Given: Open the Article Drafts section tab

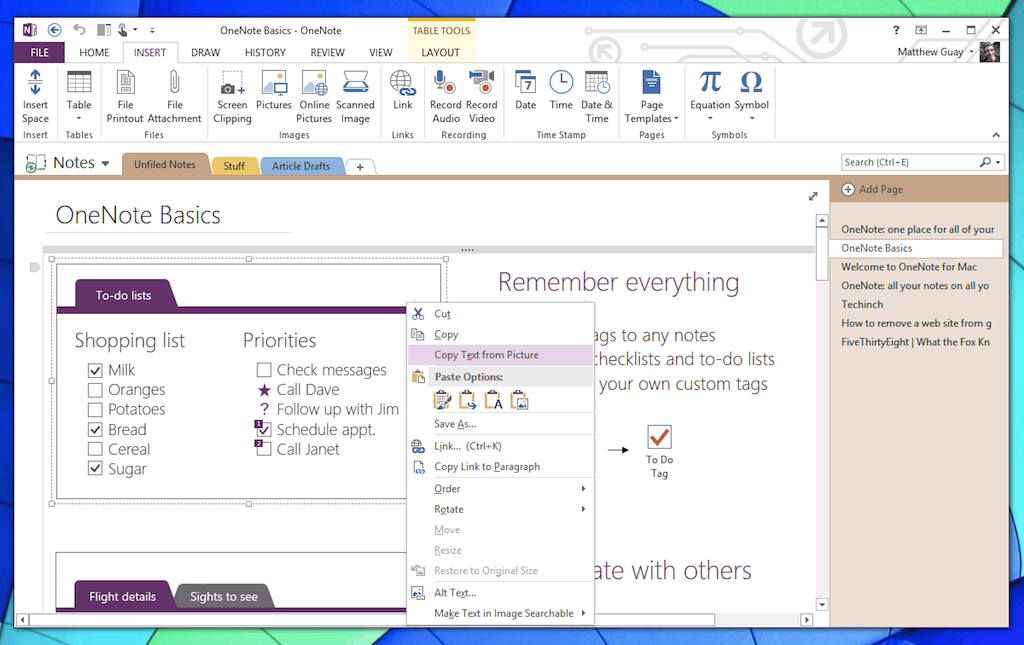Looking at the screenshot, I should pyautogui.click(x=301, y=166).
